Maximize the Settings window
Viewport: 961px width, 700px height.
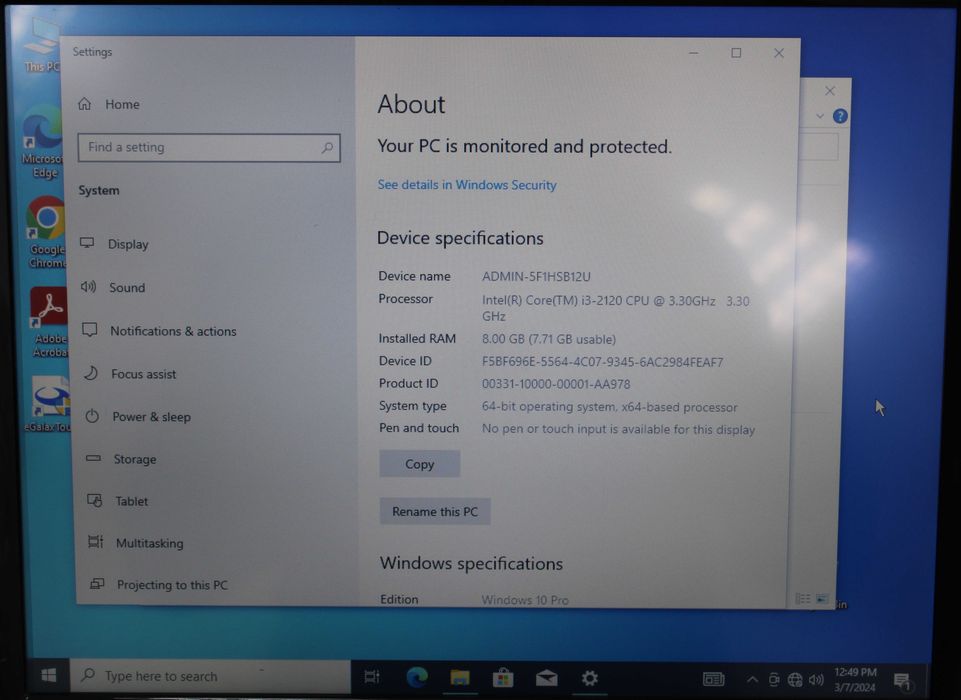[x=736, y=53]
